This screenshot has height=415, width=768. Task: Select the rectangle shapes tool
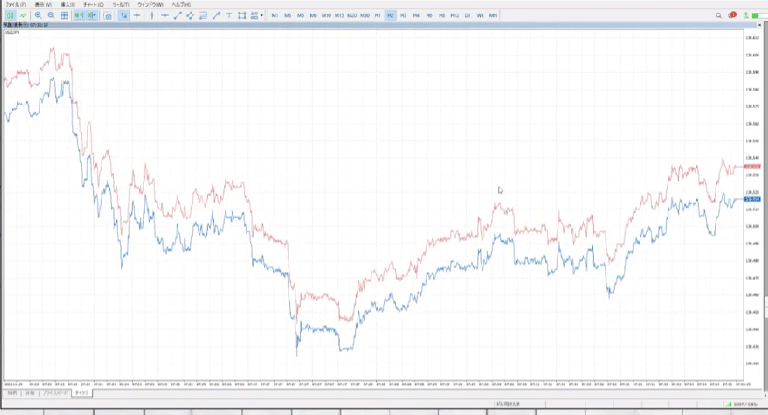[x=242, y=16]
